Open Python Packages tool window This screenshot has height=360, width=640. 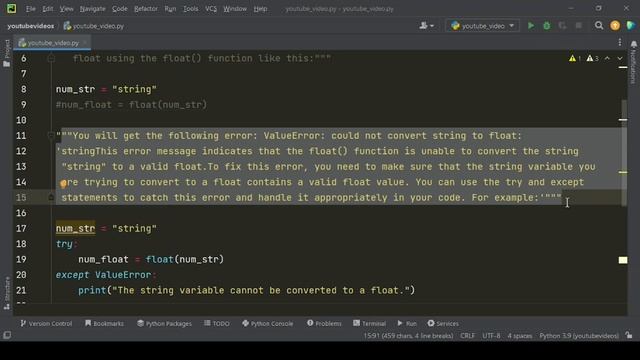point(164,323)
